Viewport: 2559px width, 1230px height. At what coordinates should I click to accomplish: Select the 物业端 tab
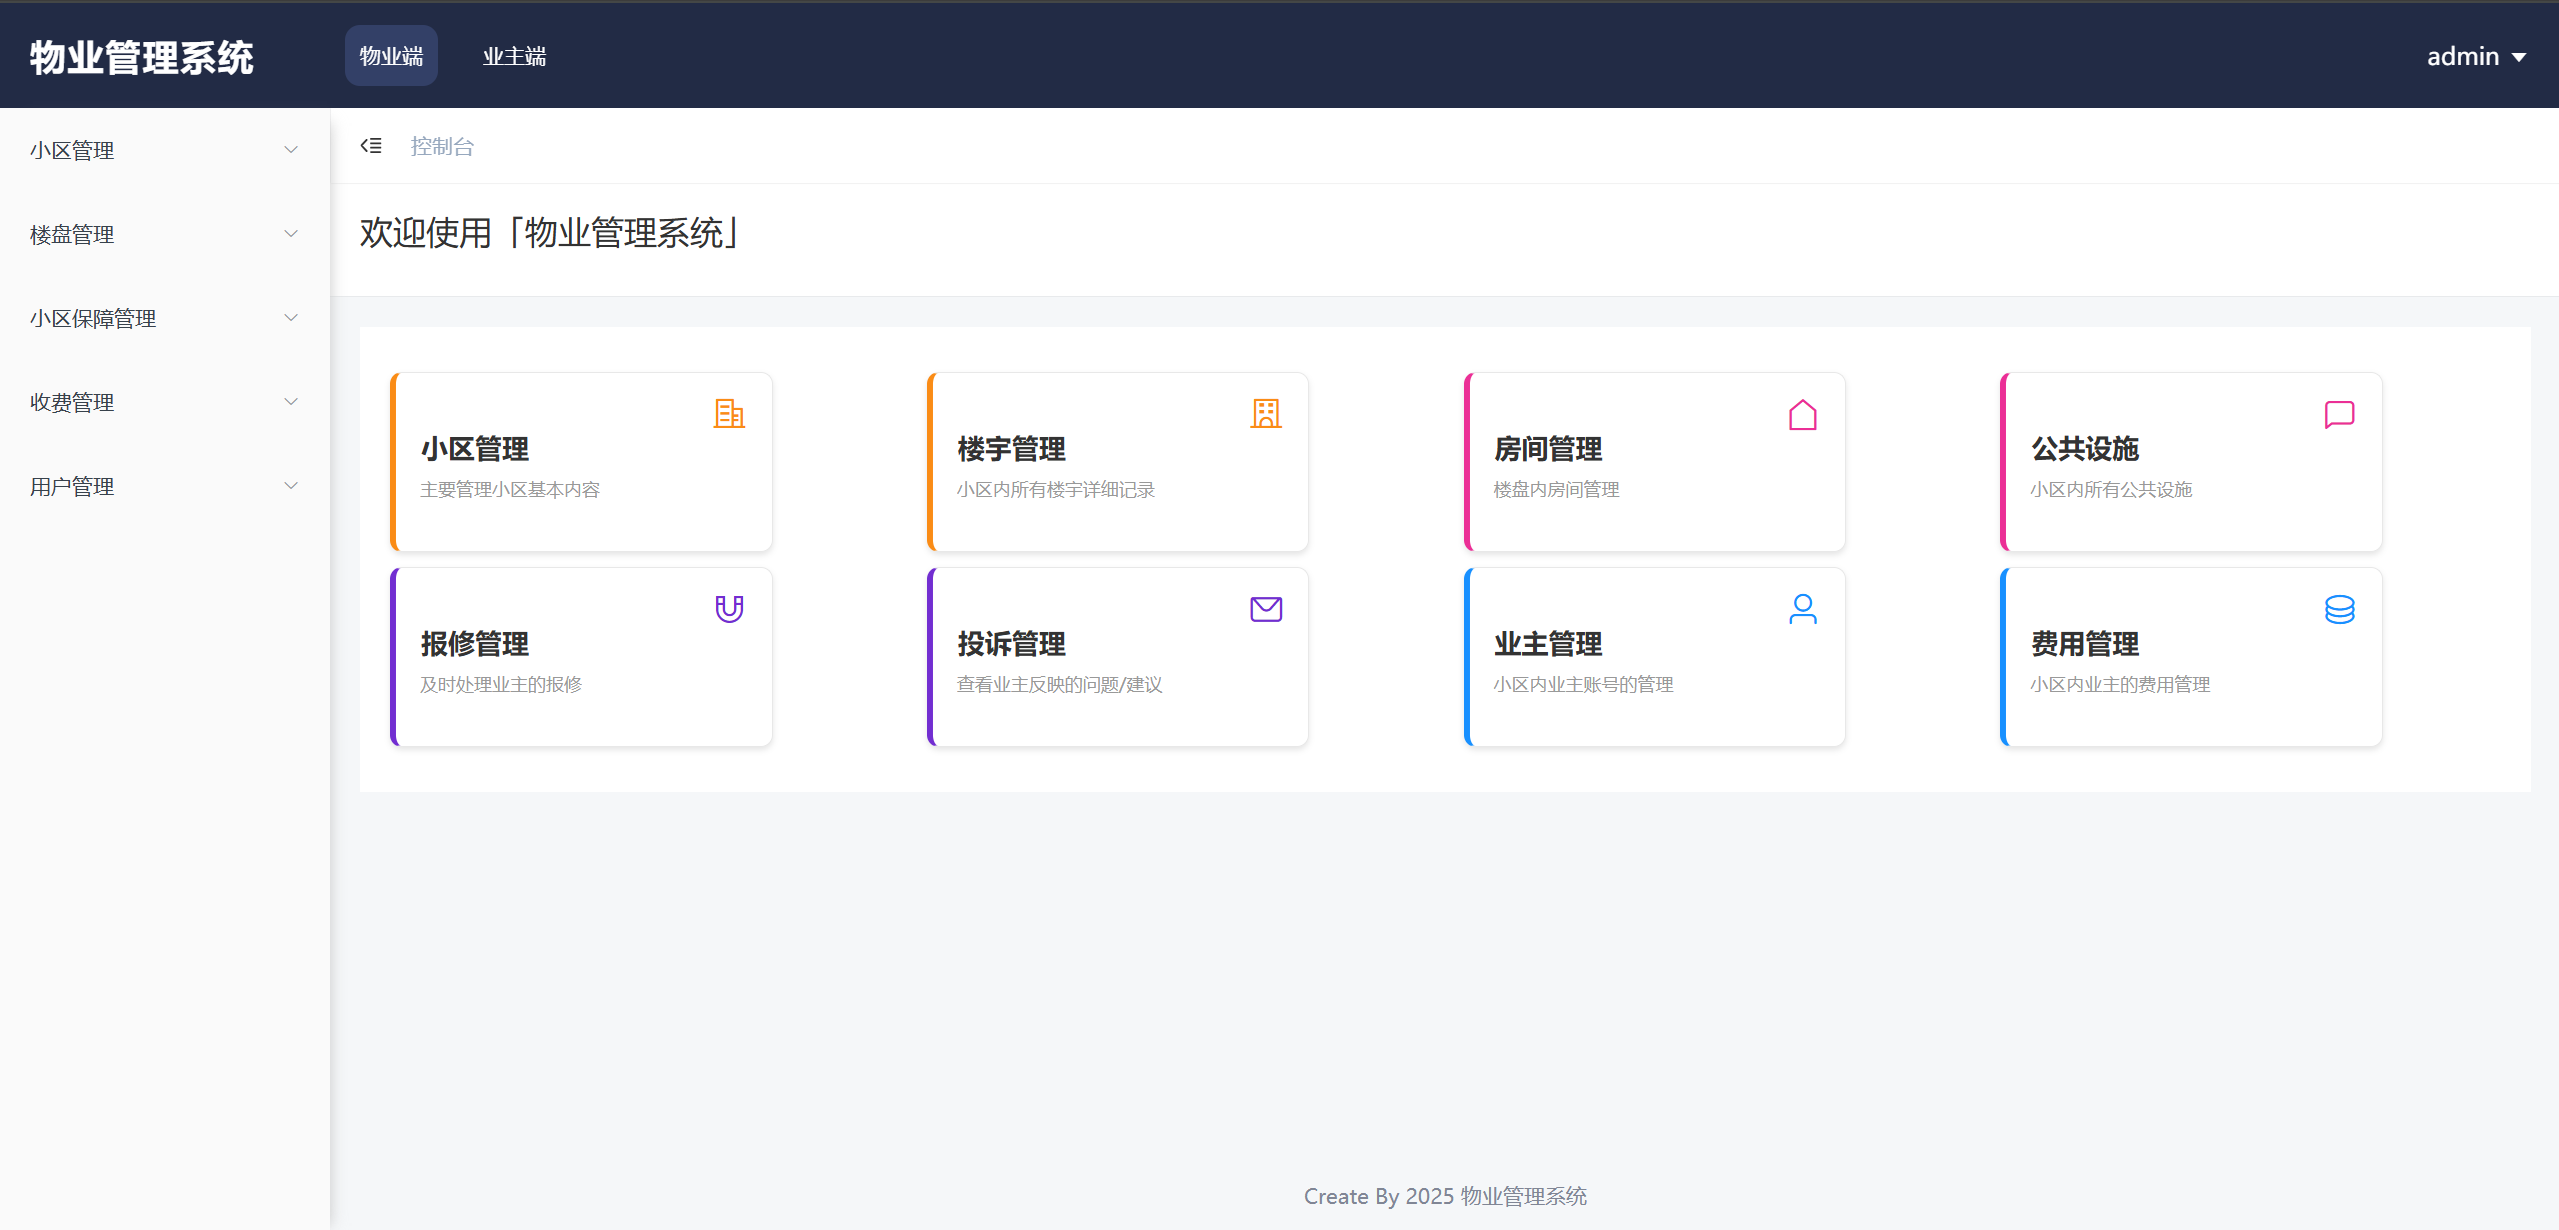click(x=391, y=56)
